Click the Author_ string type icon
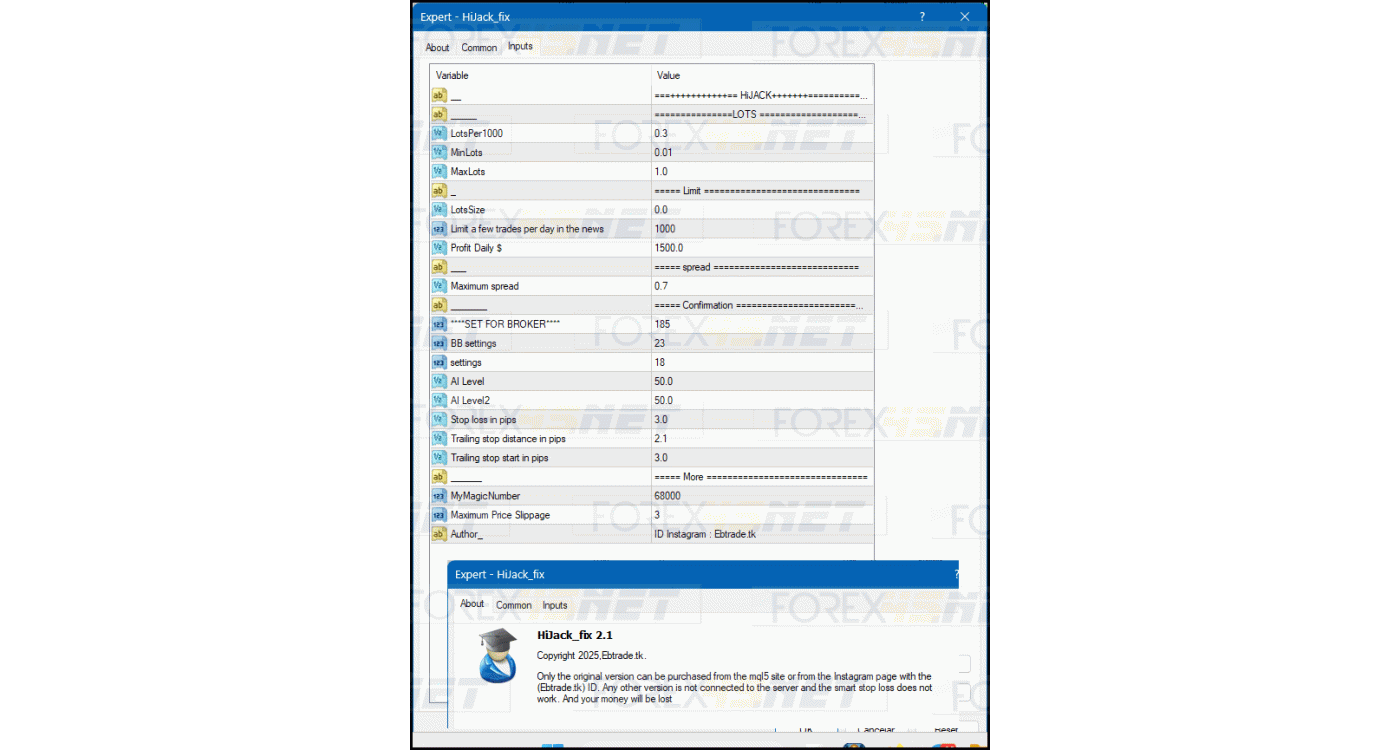1400x750 pixels. [x=439, y=534]
